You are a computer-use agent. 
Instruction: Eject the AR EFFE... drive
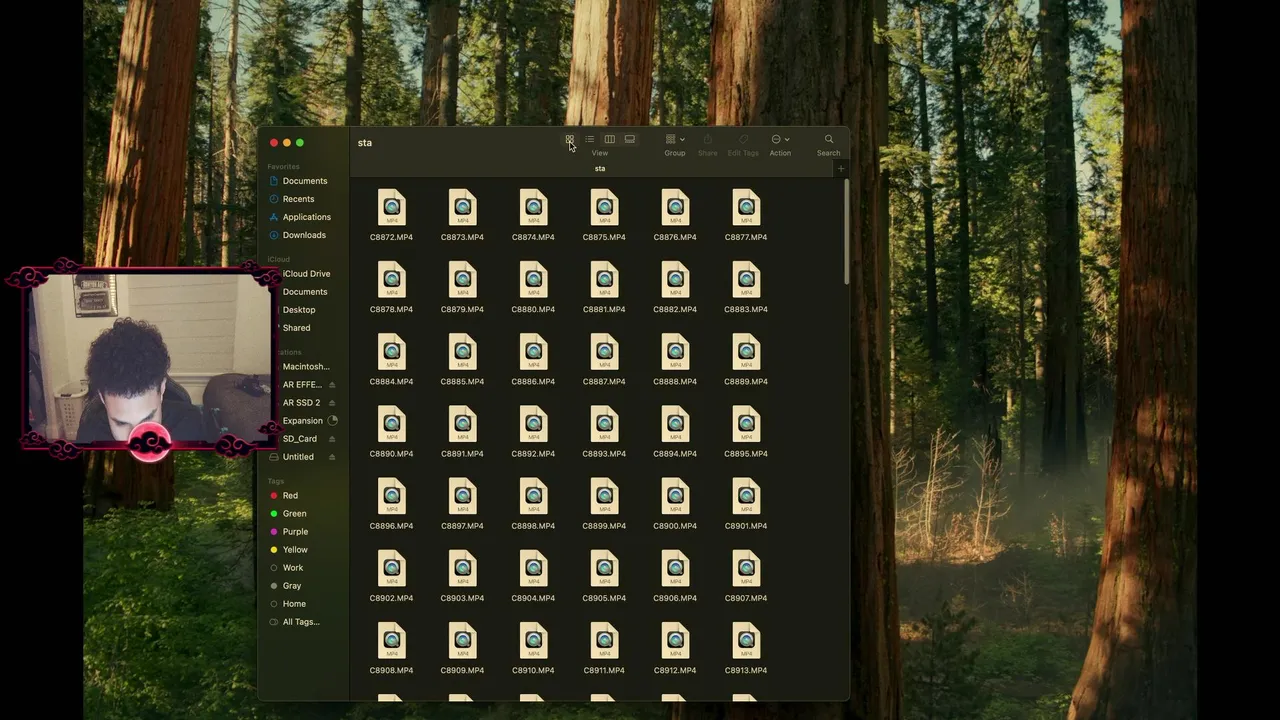332,385
